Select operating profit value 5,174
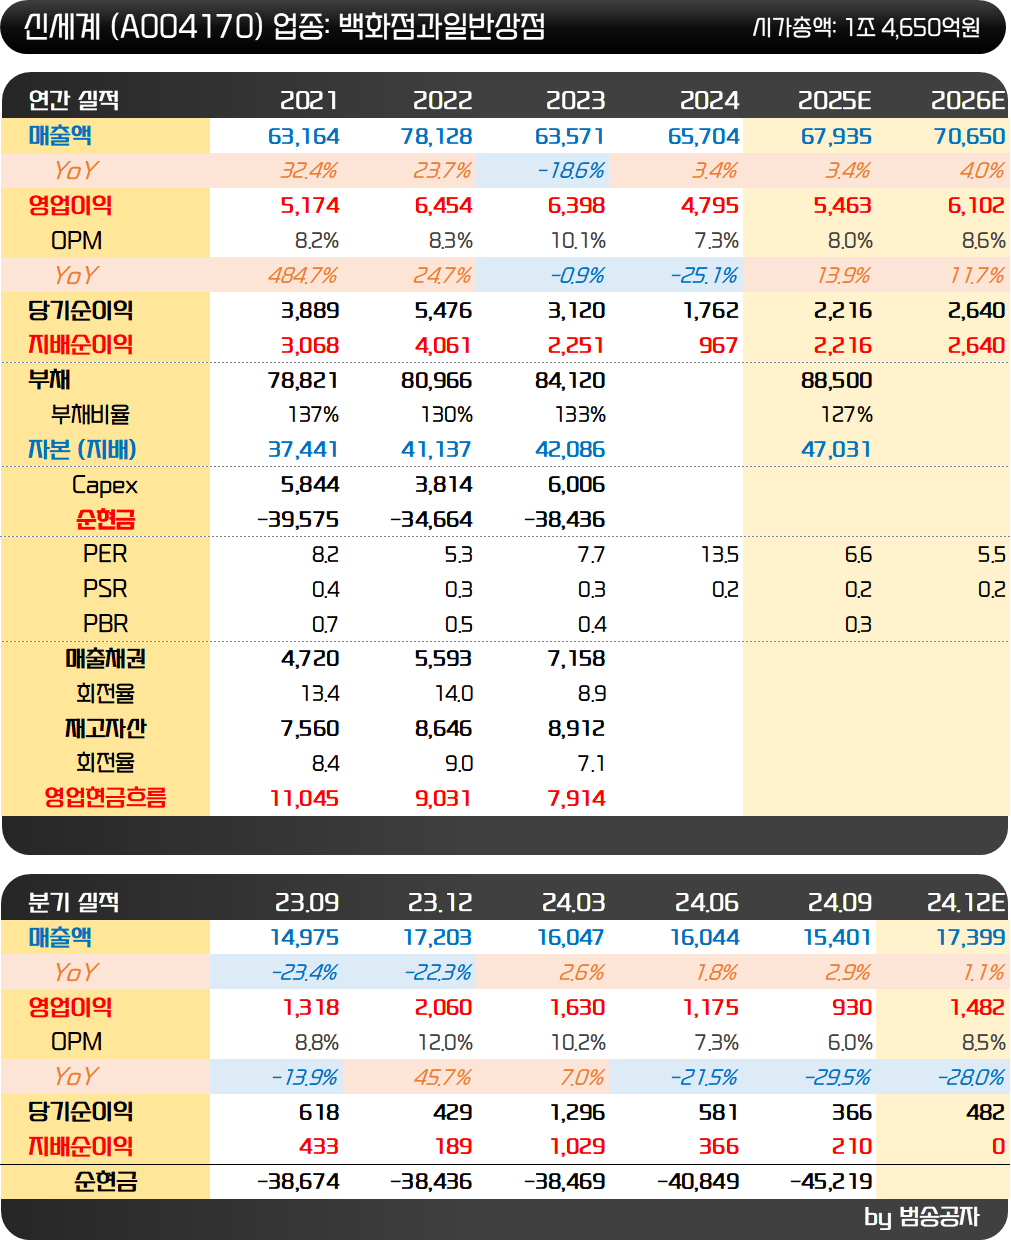The image size is (1011, 1240). pos(310,206)
